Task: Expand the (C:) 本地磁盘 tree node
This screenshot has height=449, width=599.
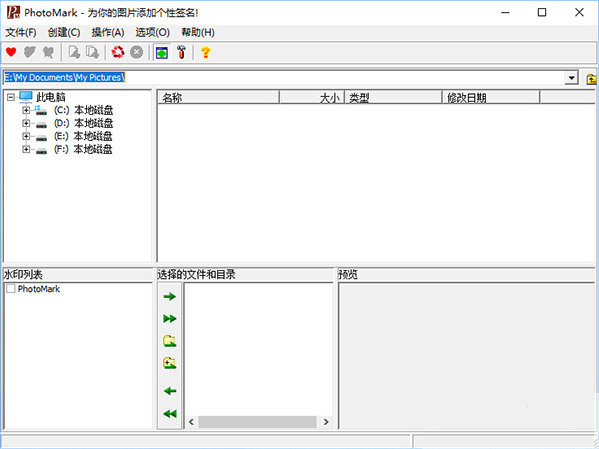Action: 26,110
